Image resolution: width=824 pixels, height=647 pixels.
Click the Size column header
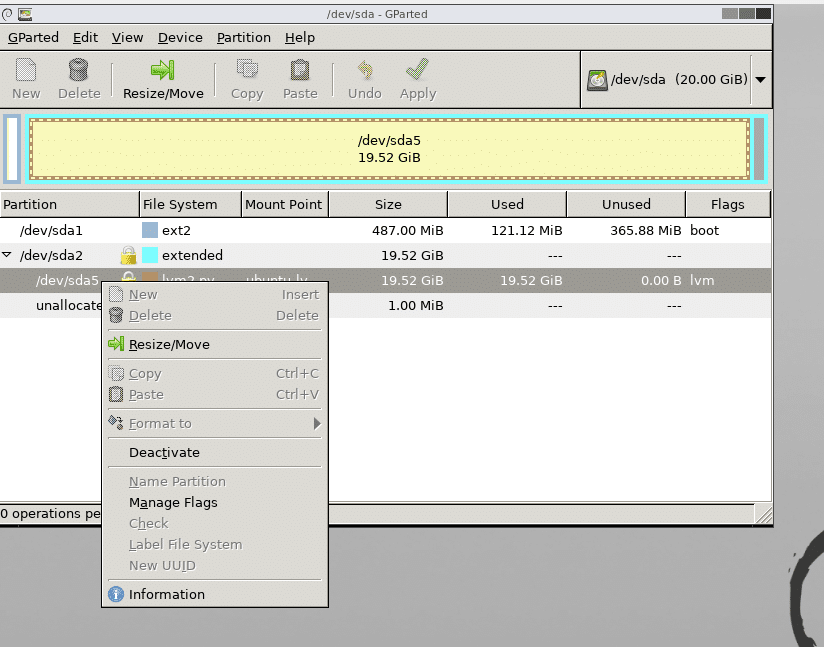(x=388, y=204)
